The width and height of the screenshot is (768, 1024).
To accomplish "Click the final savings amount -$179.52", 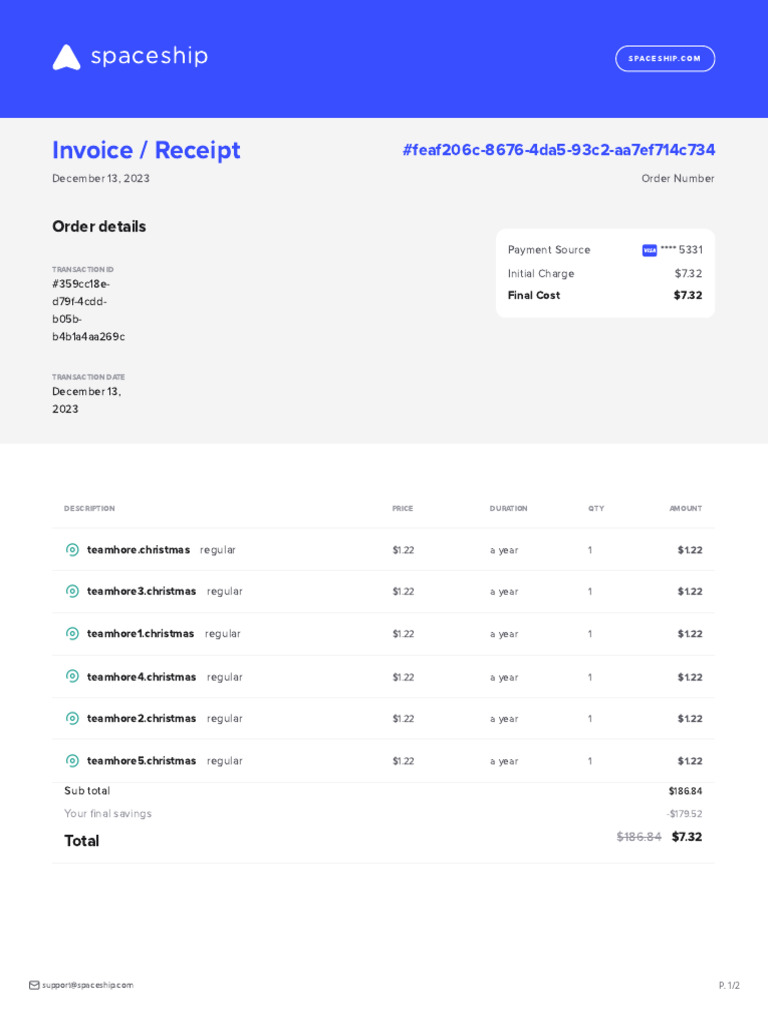I will (x=684, y=814).
